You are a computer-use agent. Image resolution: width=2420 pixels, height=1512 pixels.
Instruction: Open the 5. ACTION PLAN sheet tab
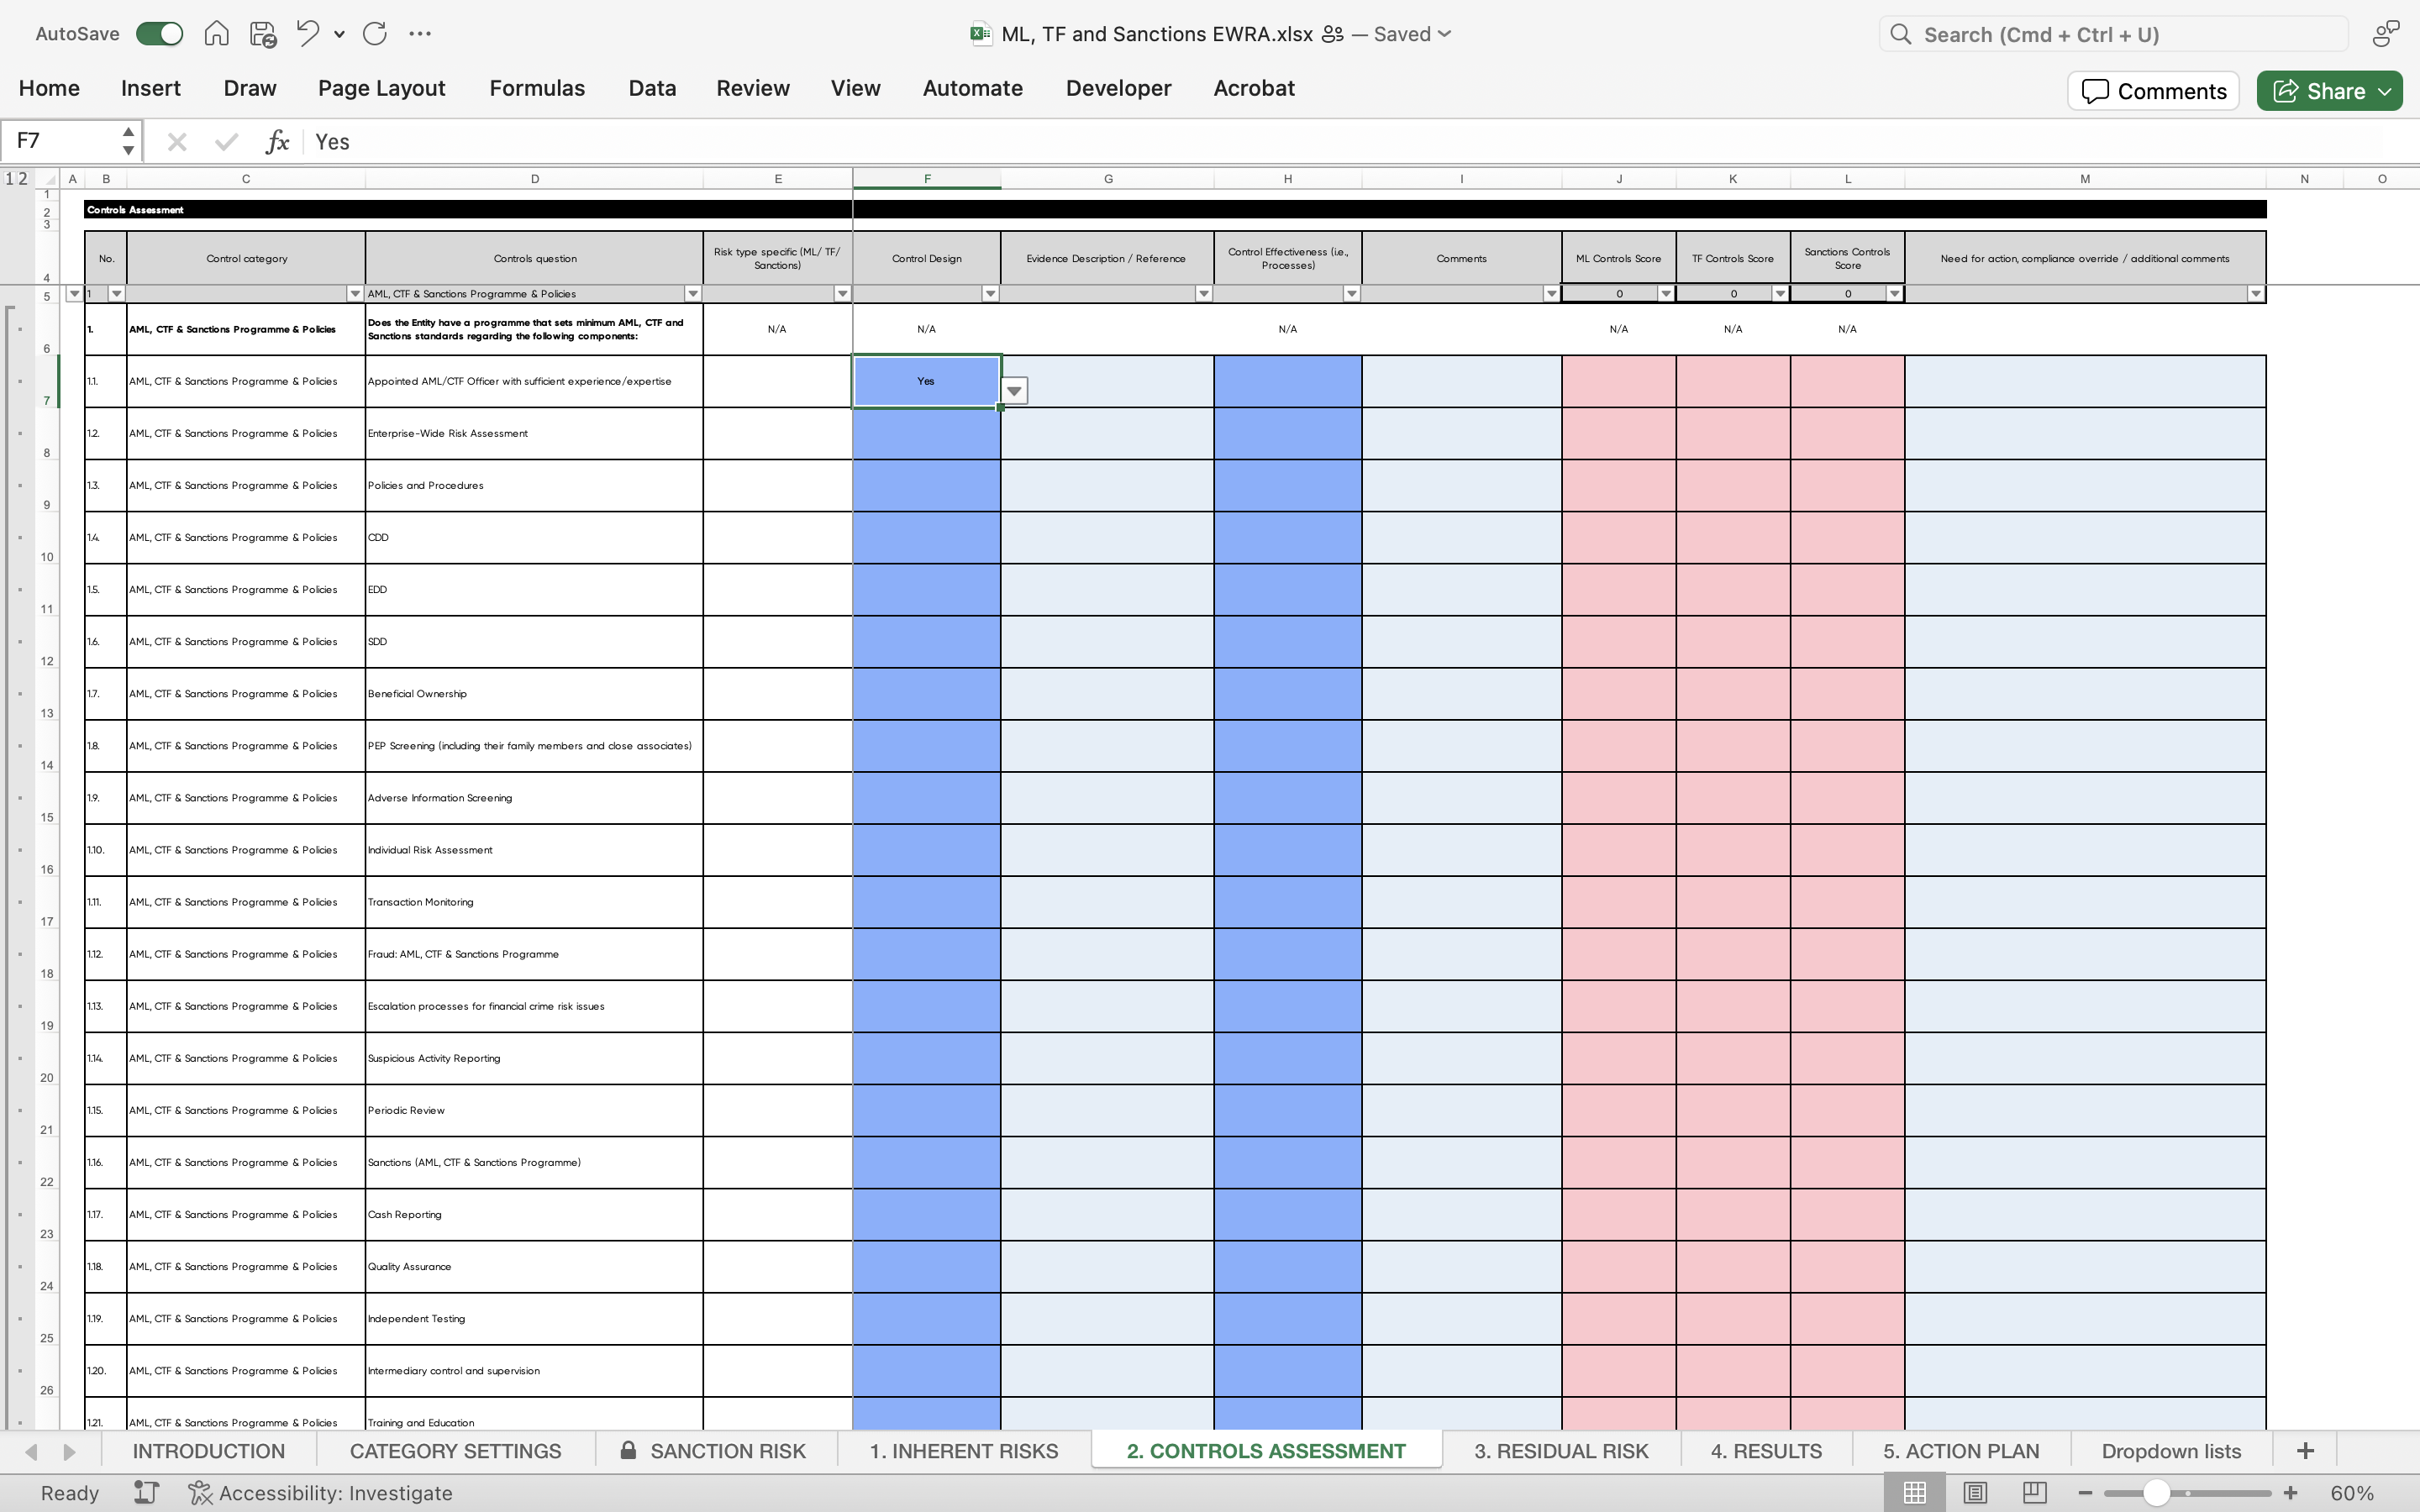tap(1959, 1450)
